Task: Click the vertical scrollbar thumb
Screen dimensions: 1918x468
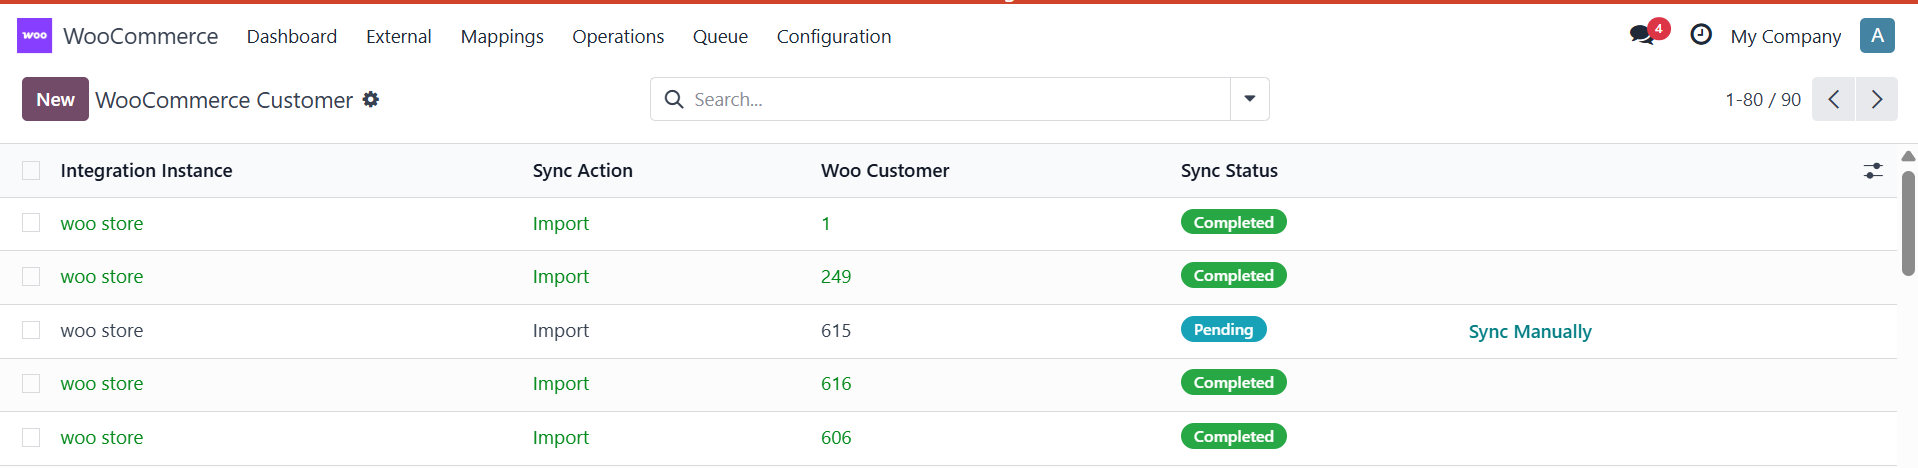Action: pos(1908,223)
